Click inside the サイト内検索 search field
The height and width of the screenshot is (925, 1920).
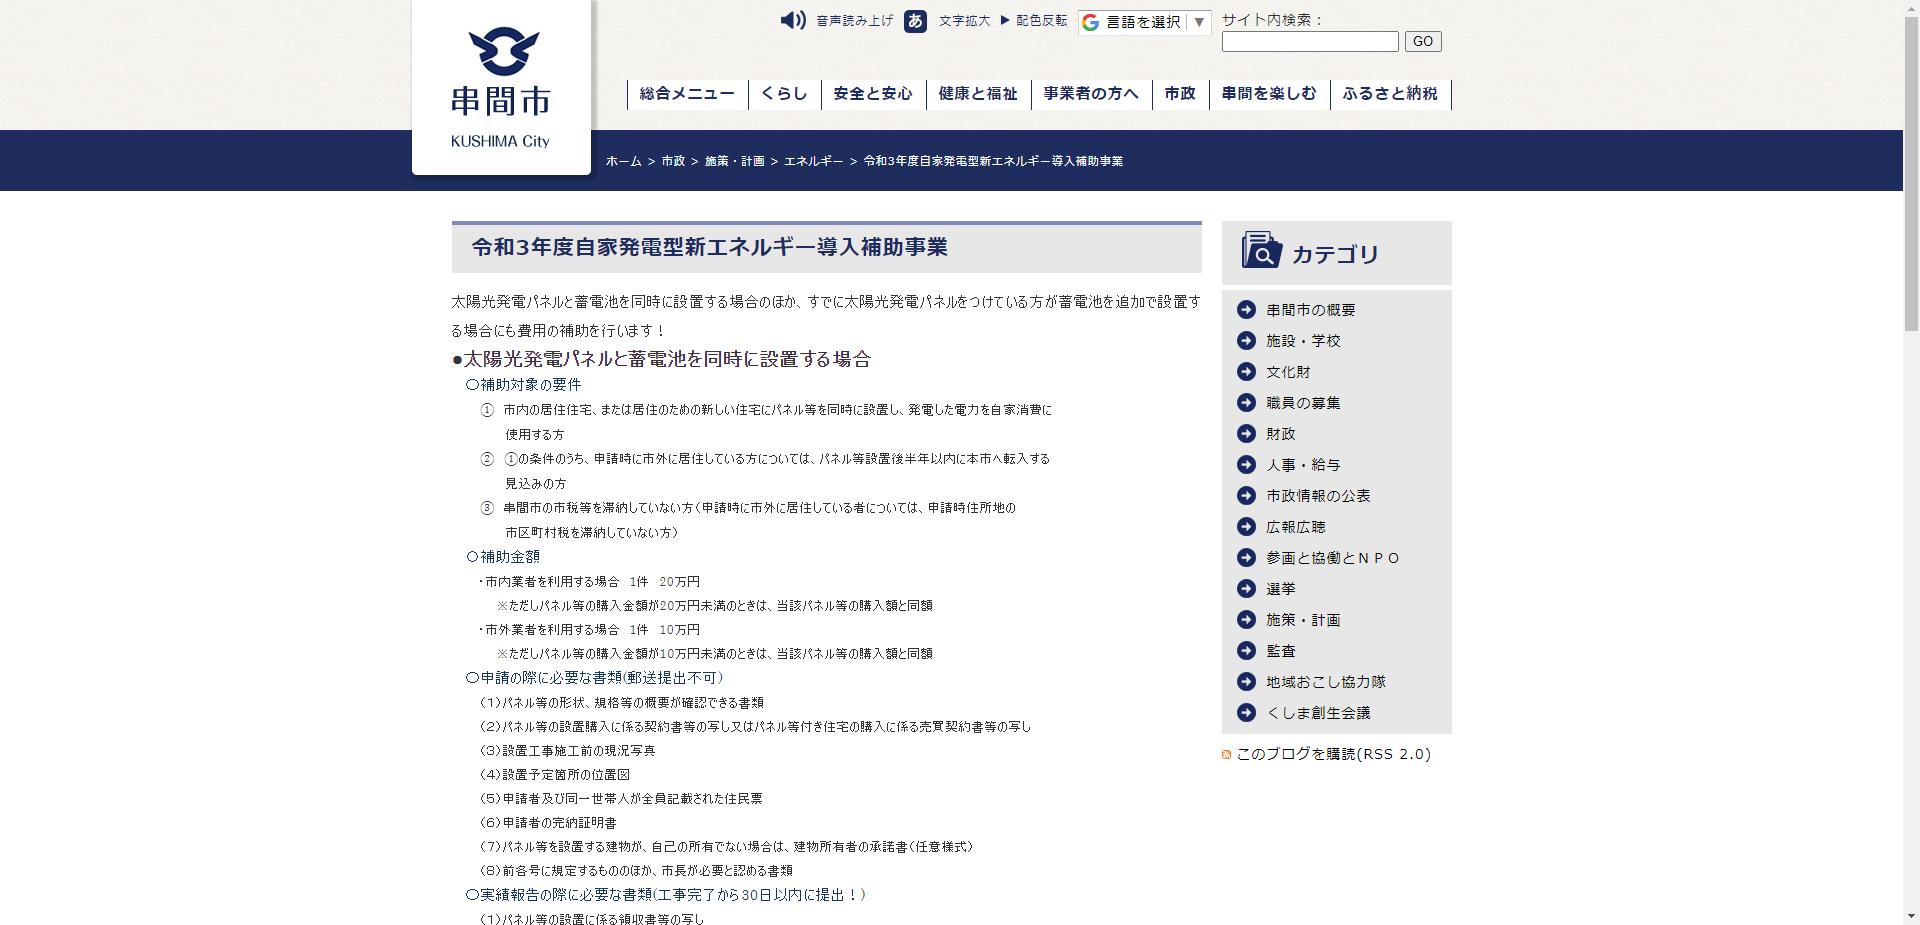(1310, 41)
